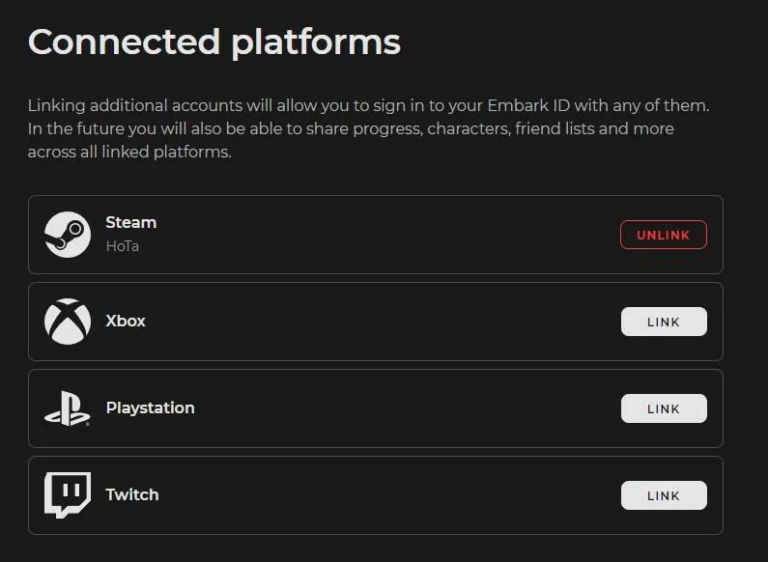Click the "across all linked platforms" description line
768x562 pixels.
click(129, 153)
